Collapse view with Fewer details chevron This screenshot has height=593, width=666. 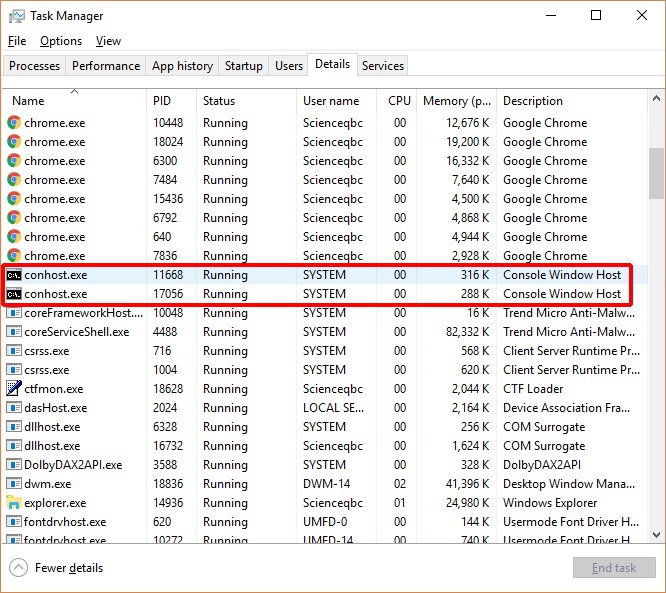(18, 568)
